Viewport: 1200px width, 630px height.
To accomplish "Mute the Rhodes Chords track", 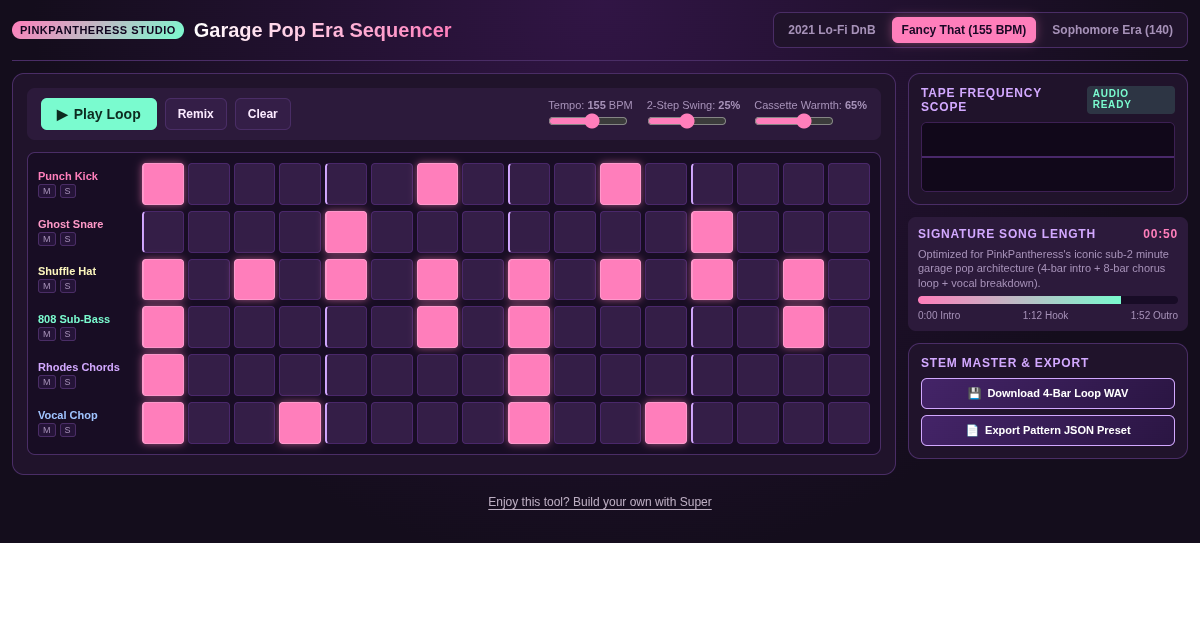I will click(x=47, y=382).
